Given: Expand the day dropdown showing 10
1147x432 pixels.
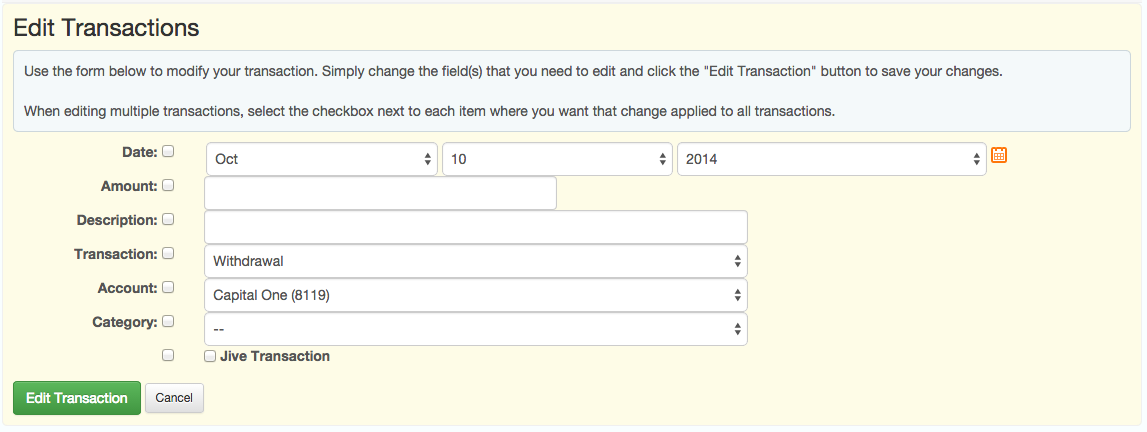Looking at the screenshot, I should (x=556, y=159).
